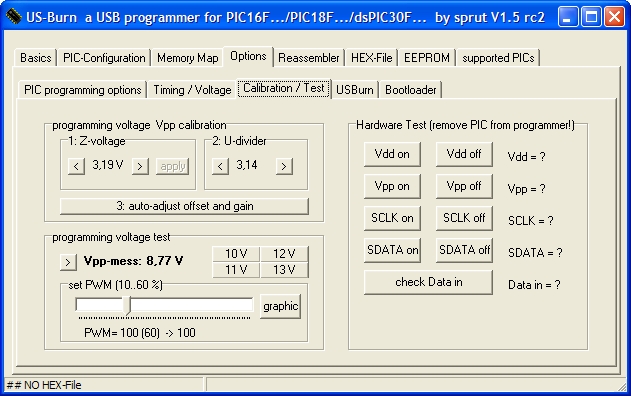Turn Vdd off
631x396 pixels.
coord(464,154)
